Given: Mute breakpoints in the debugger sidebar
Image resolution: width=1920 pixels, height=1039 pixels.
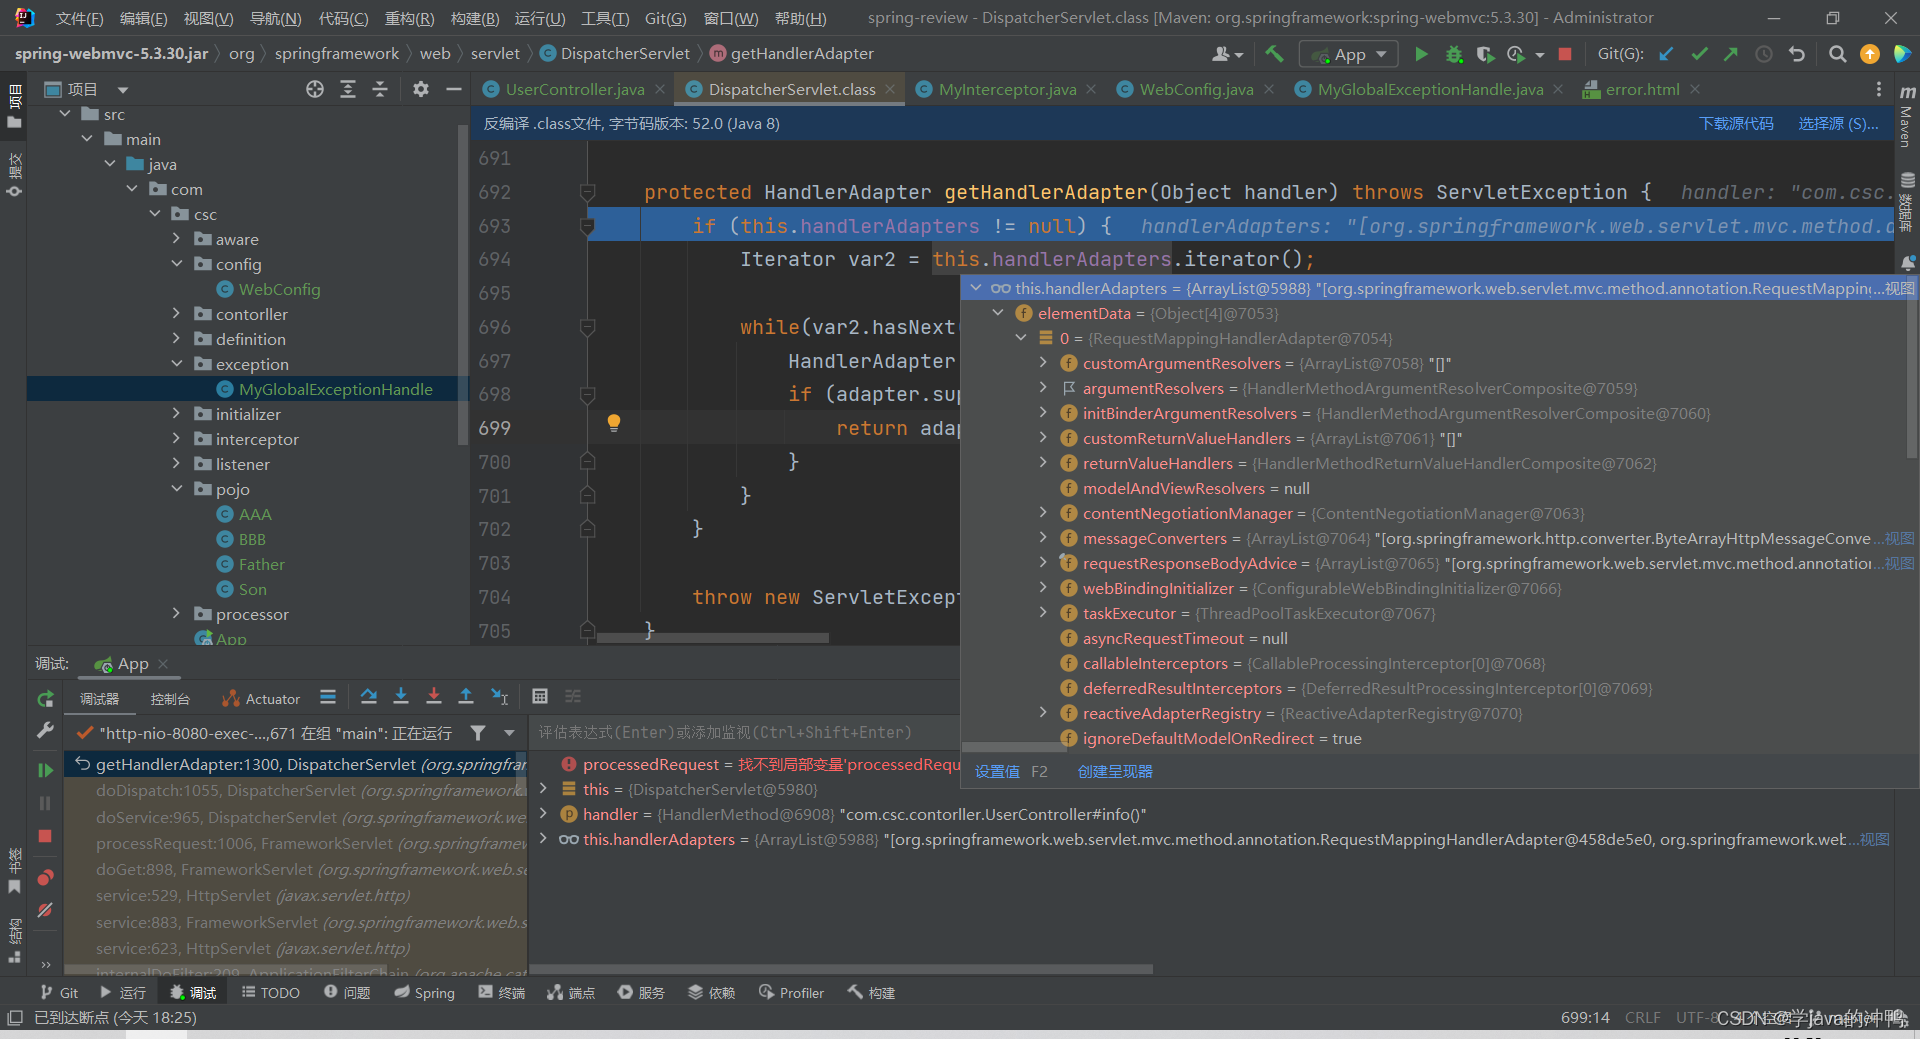Looking at the screenshot, I should click(45, 910).
